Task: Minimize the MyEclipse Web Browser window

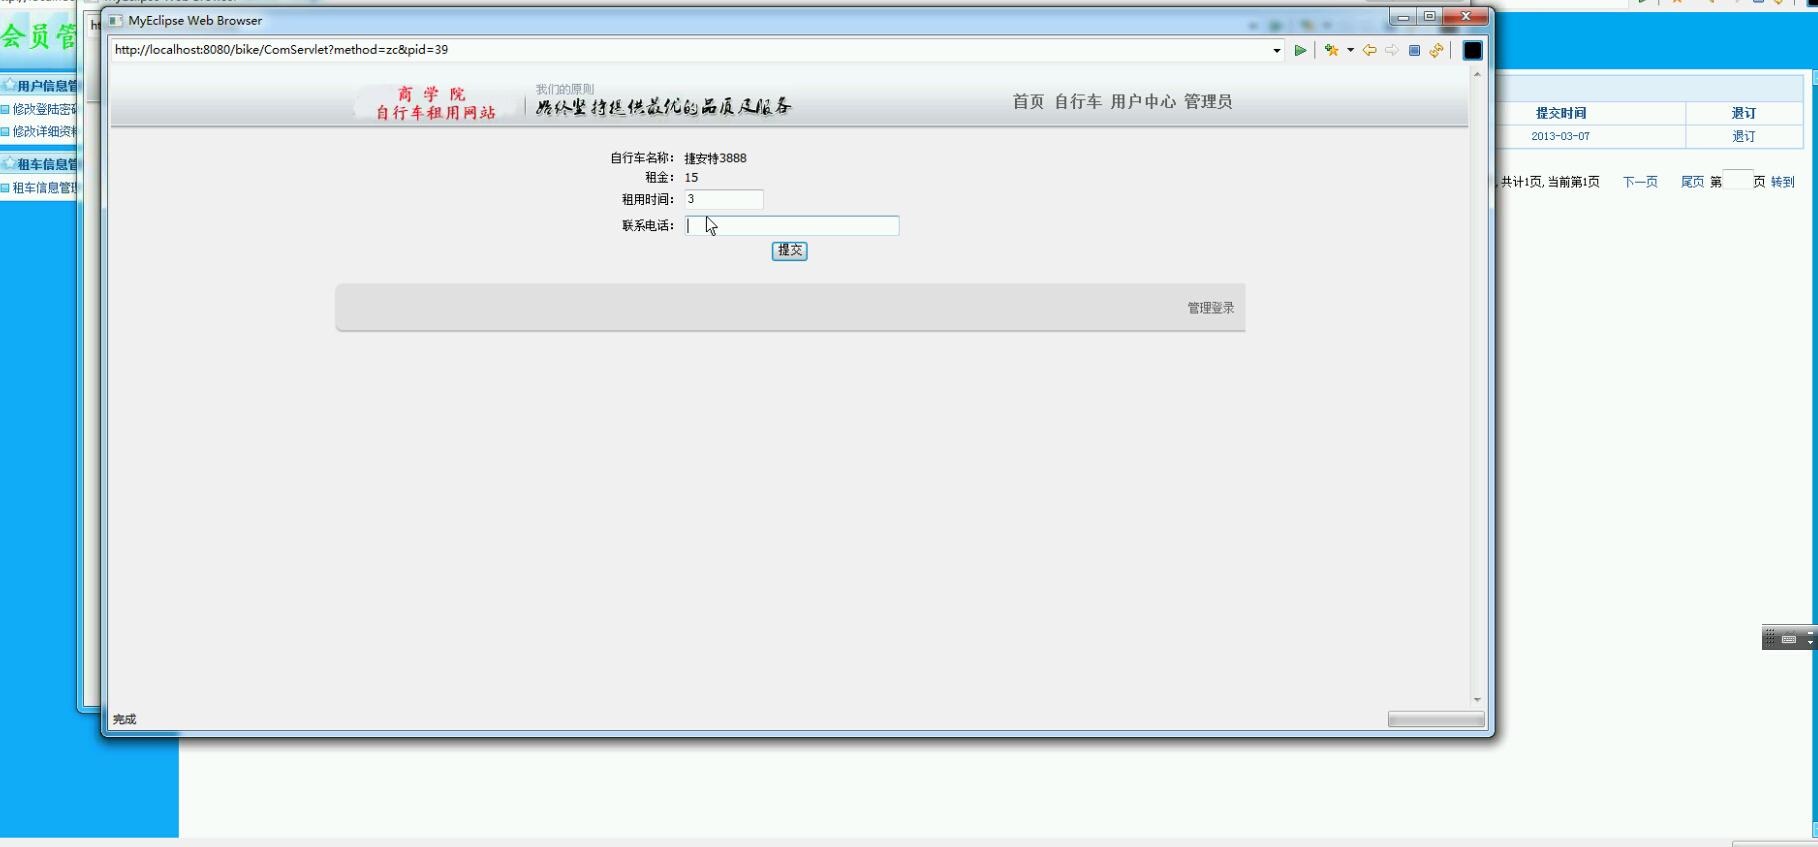Action: click(1403, 16)
